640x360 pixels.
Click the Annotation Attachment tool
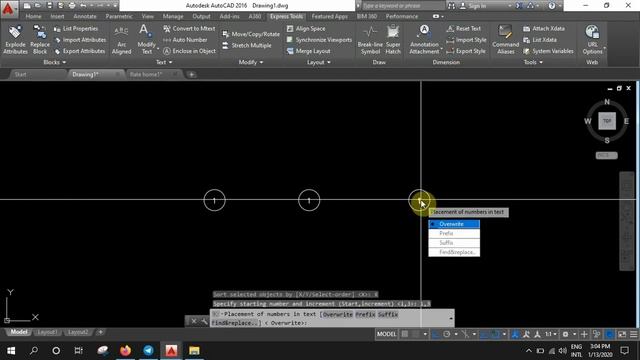tap(424, 39)
